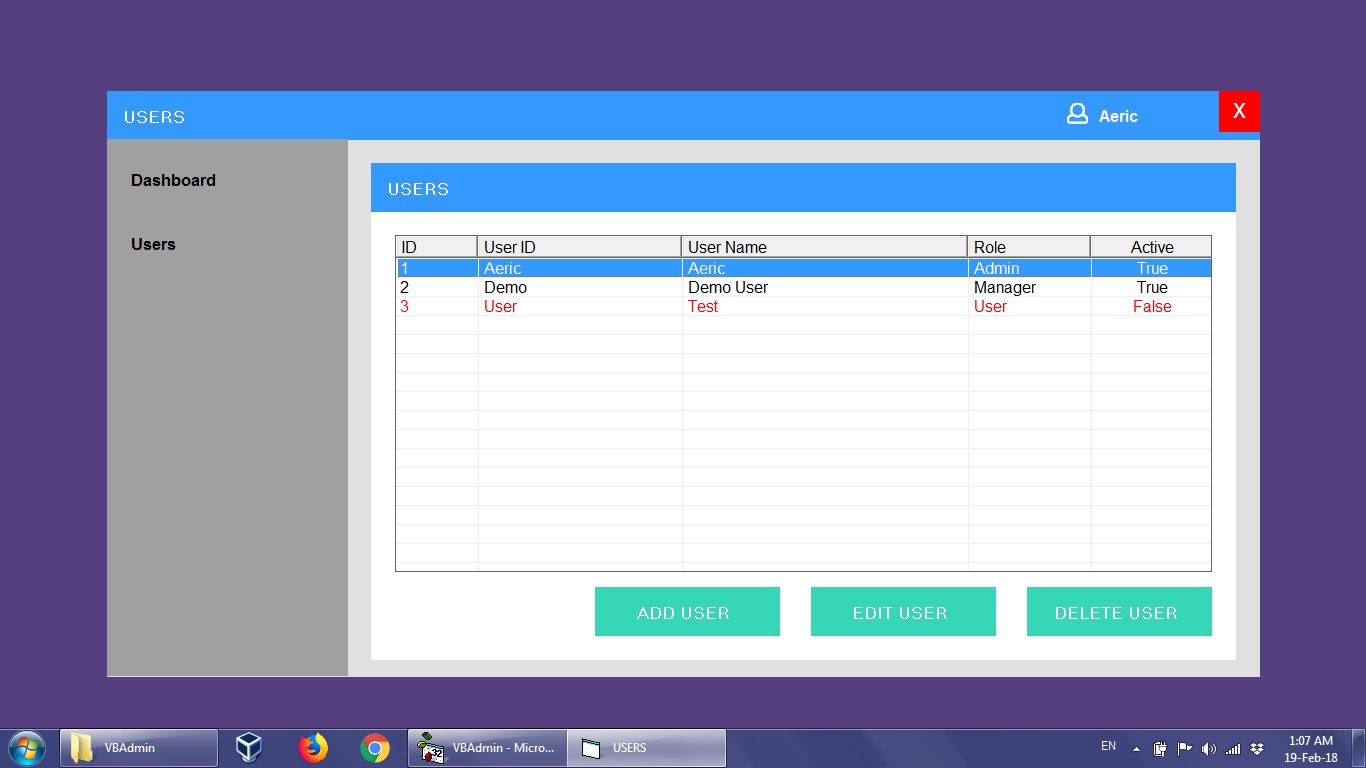This screenshot has height=768, width=1366.
Task: Show hidden tray icons arrow
Action: (1136, 748)
